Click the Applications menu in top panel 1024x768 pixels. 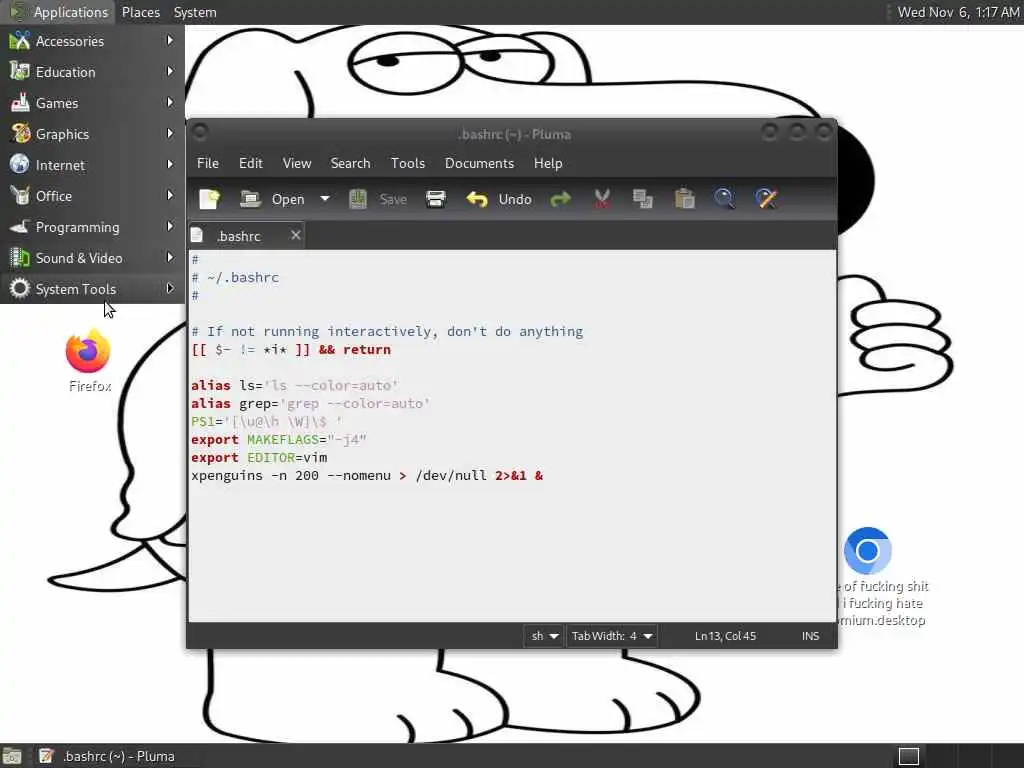(x=59, y=12)
